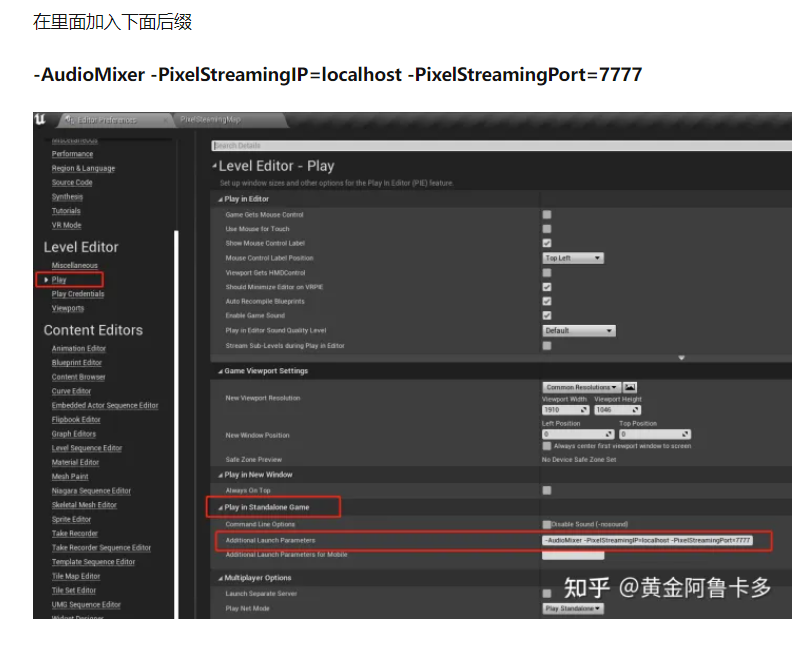Open Graph Editors settings

74,434
